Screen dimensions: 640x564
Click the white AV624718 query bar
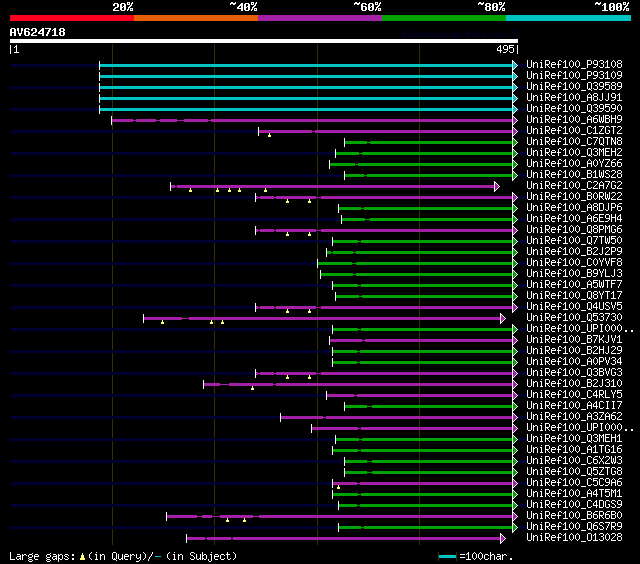(x=264, y=41)
